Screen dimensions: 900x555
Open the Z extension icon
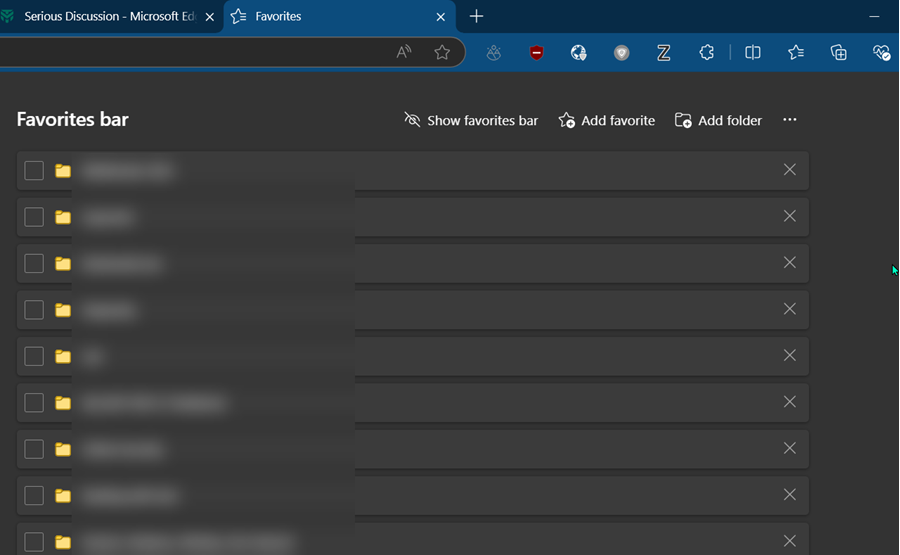(x=664, y=53)
